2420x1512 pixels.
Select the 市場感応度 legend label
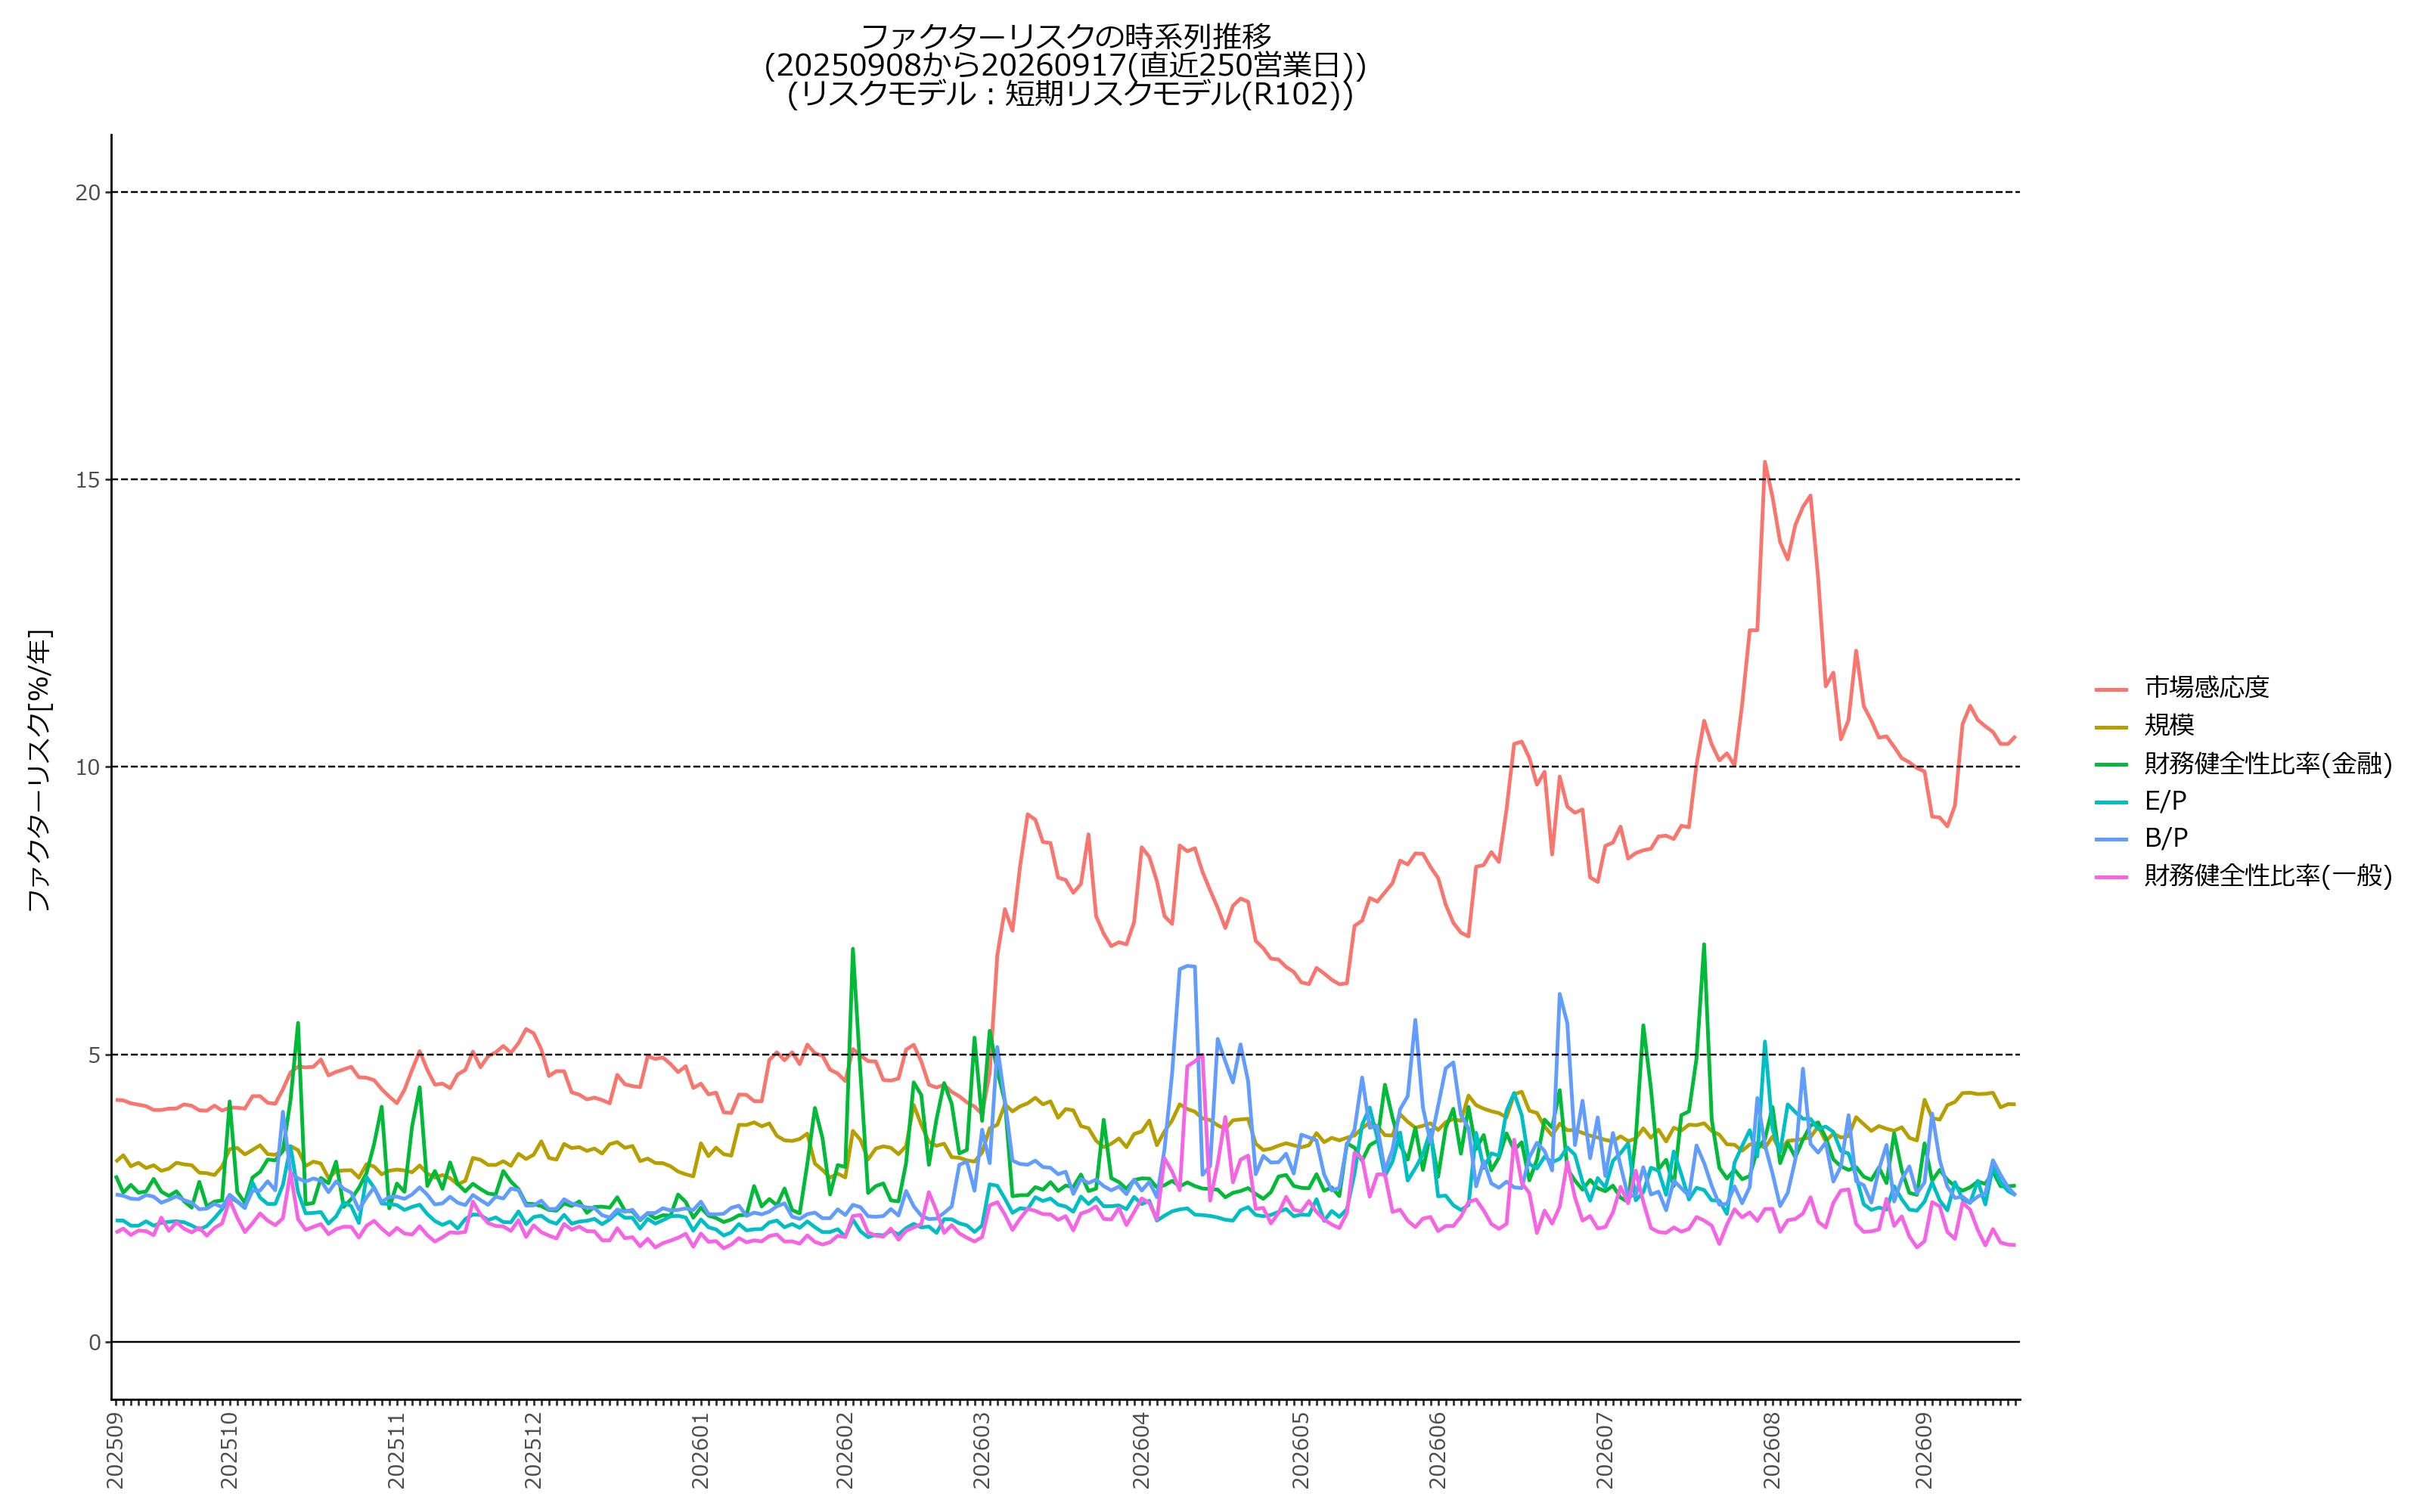point(2207,688)
